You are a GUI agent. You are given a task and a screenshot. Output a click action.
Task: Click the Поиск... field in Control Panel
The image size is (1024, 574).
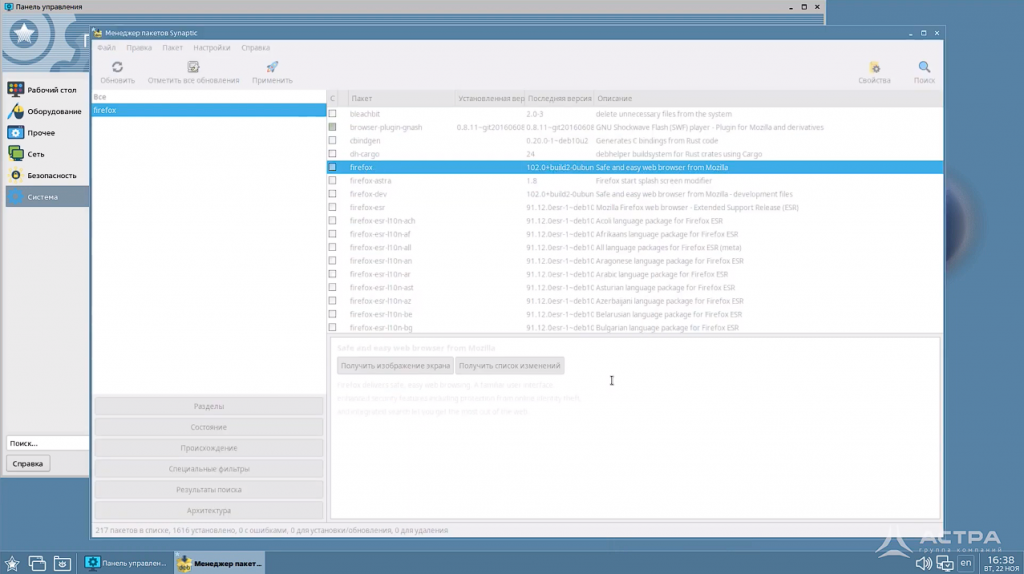tap(47, 443)
